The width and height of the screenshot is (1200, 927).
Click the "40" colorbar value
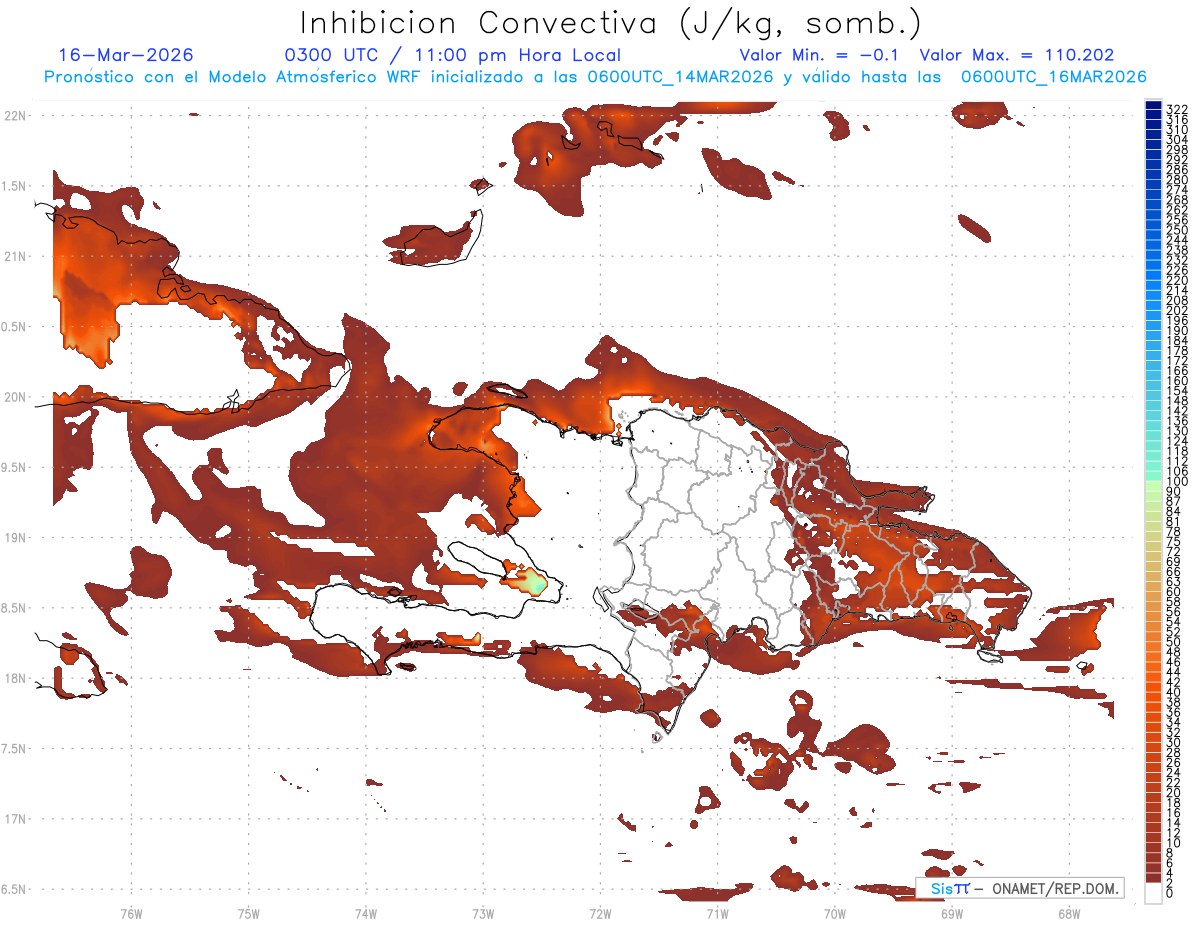click(1174, 692)
